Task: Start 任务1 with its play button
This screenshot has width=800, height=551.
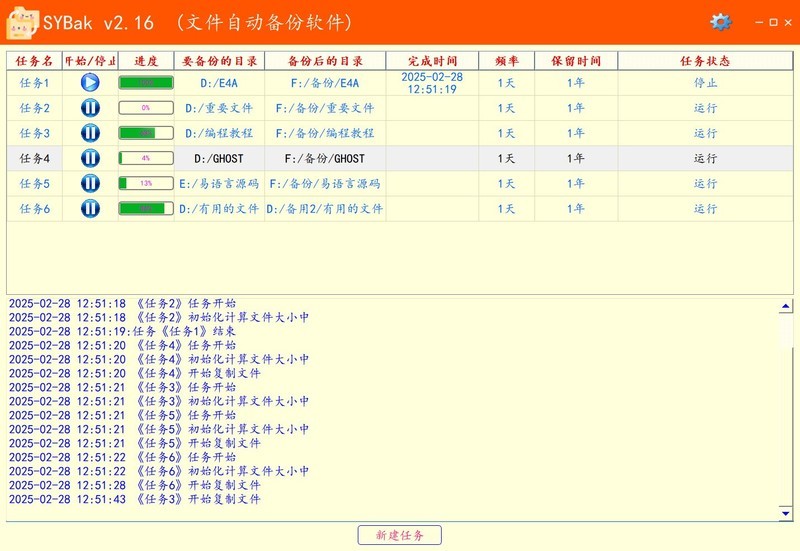Action: 90,83
